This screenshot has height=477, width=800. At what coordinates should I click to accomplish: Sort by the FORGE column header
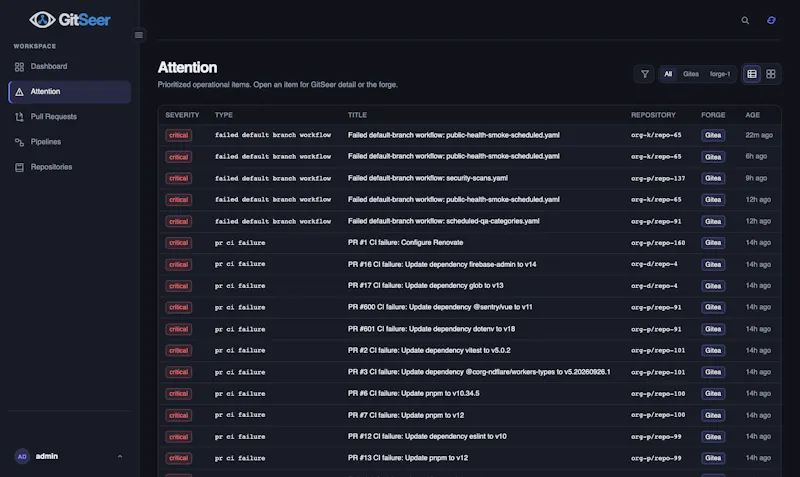point(713,115)
